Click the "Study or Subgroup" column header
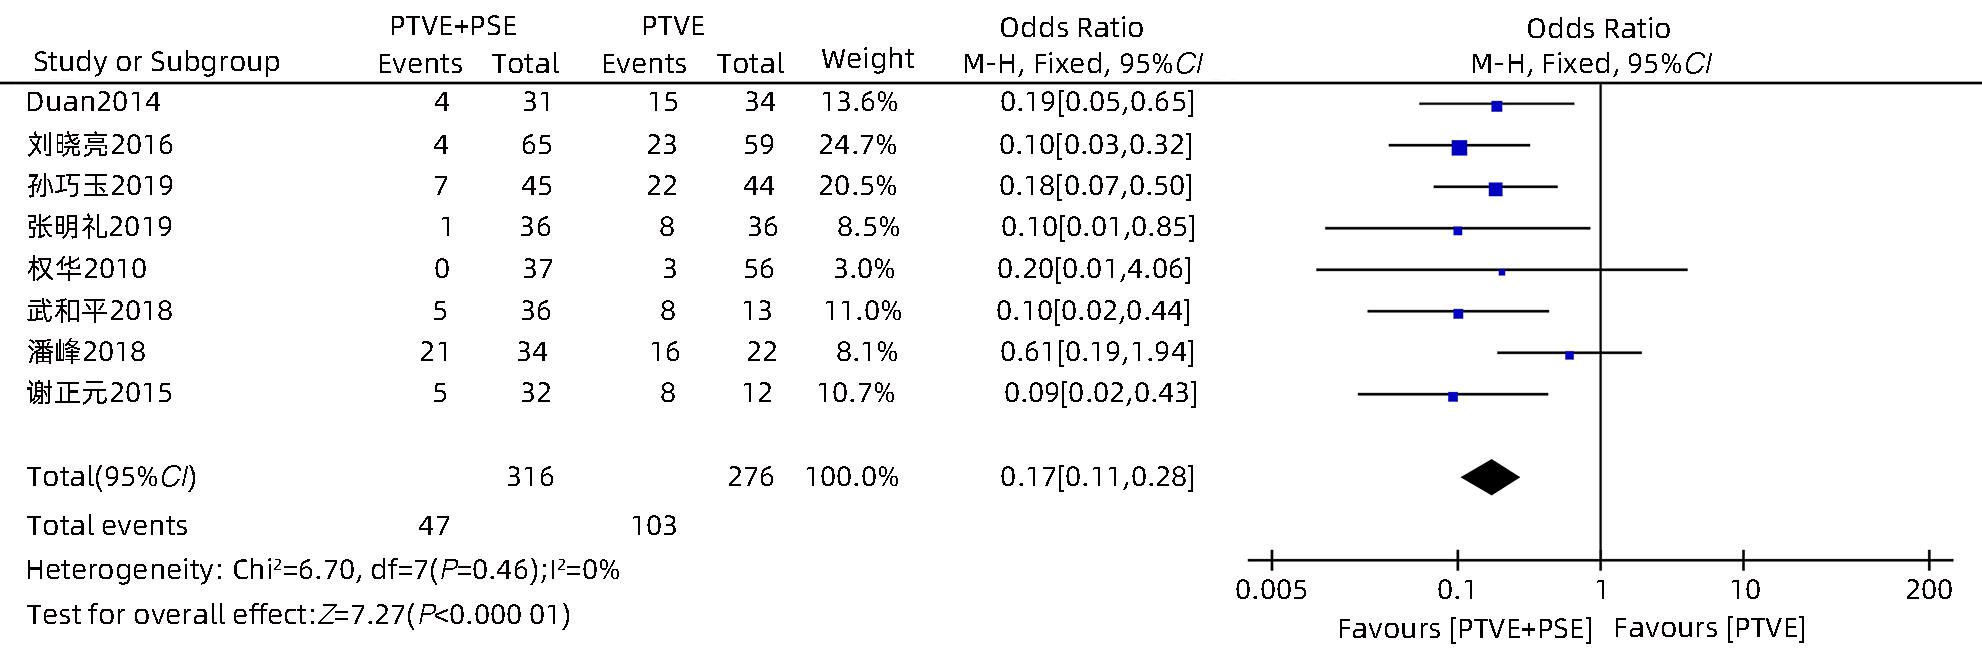This screenshot has height=664, width=1982. pos(156,62)
